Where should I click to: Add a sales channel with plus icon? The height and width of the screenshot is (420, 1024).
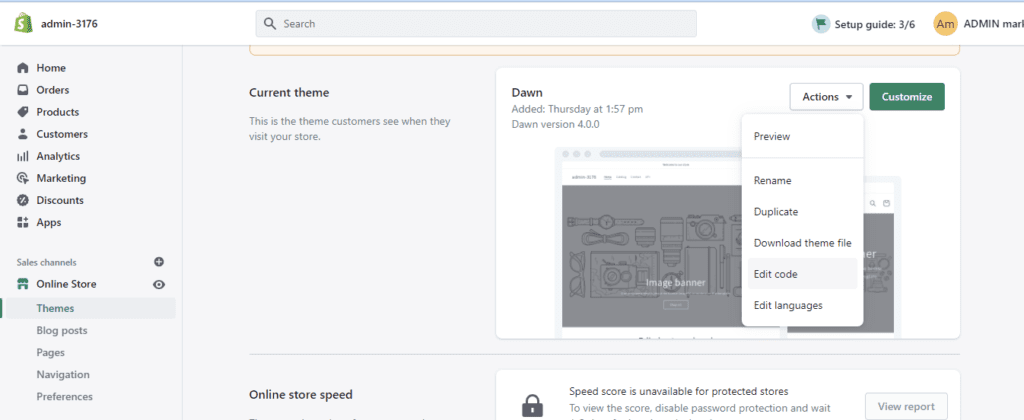pyautogui.click(x=159, y=262)
